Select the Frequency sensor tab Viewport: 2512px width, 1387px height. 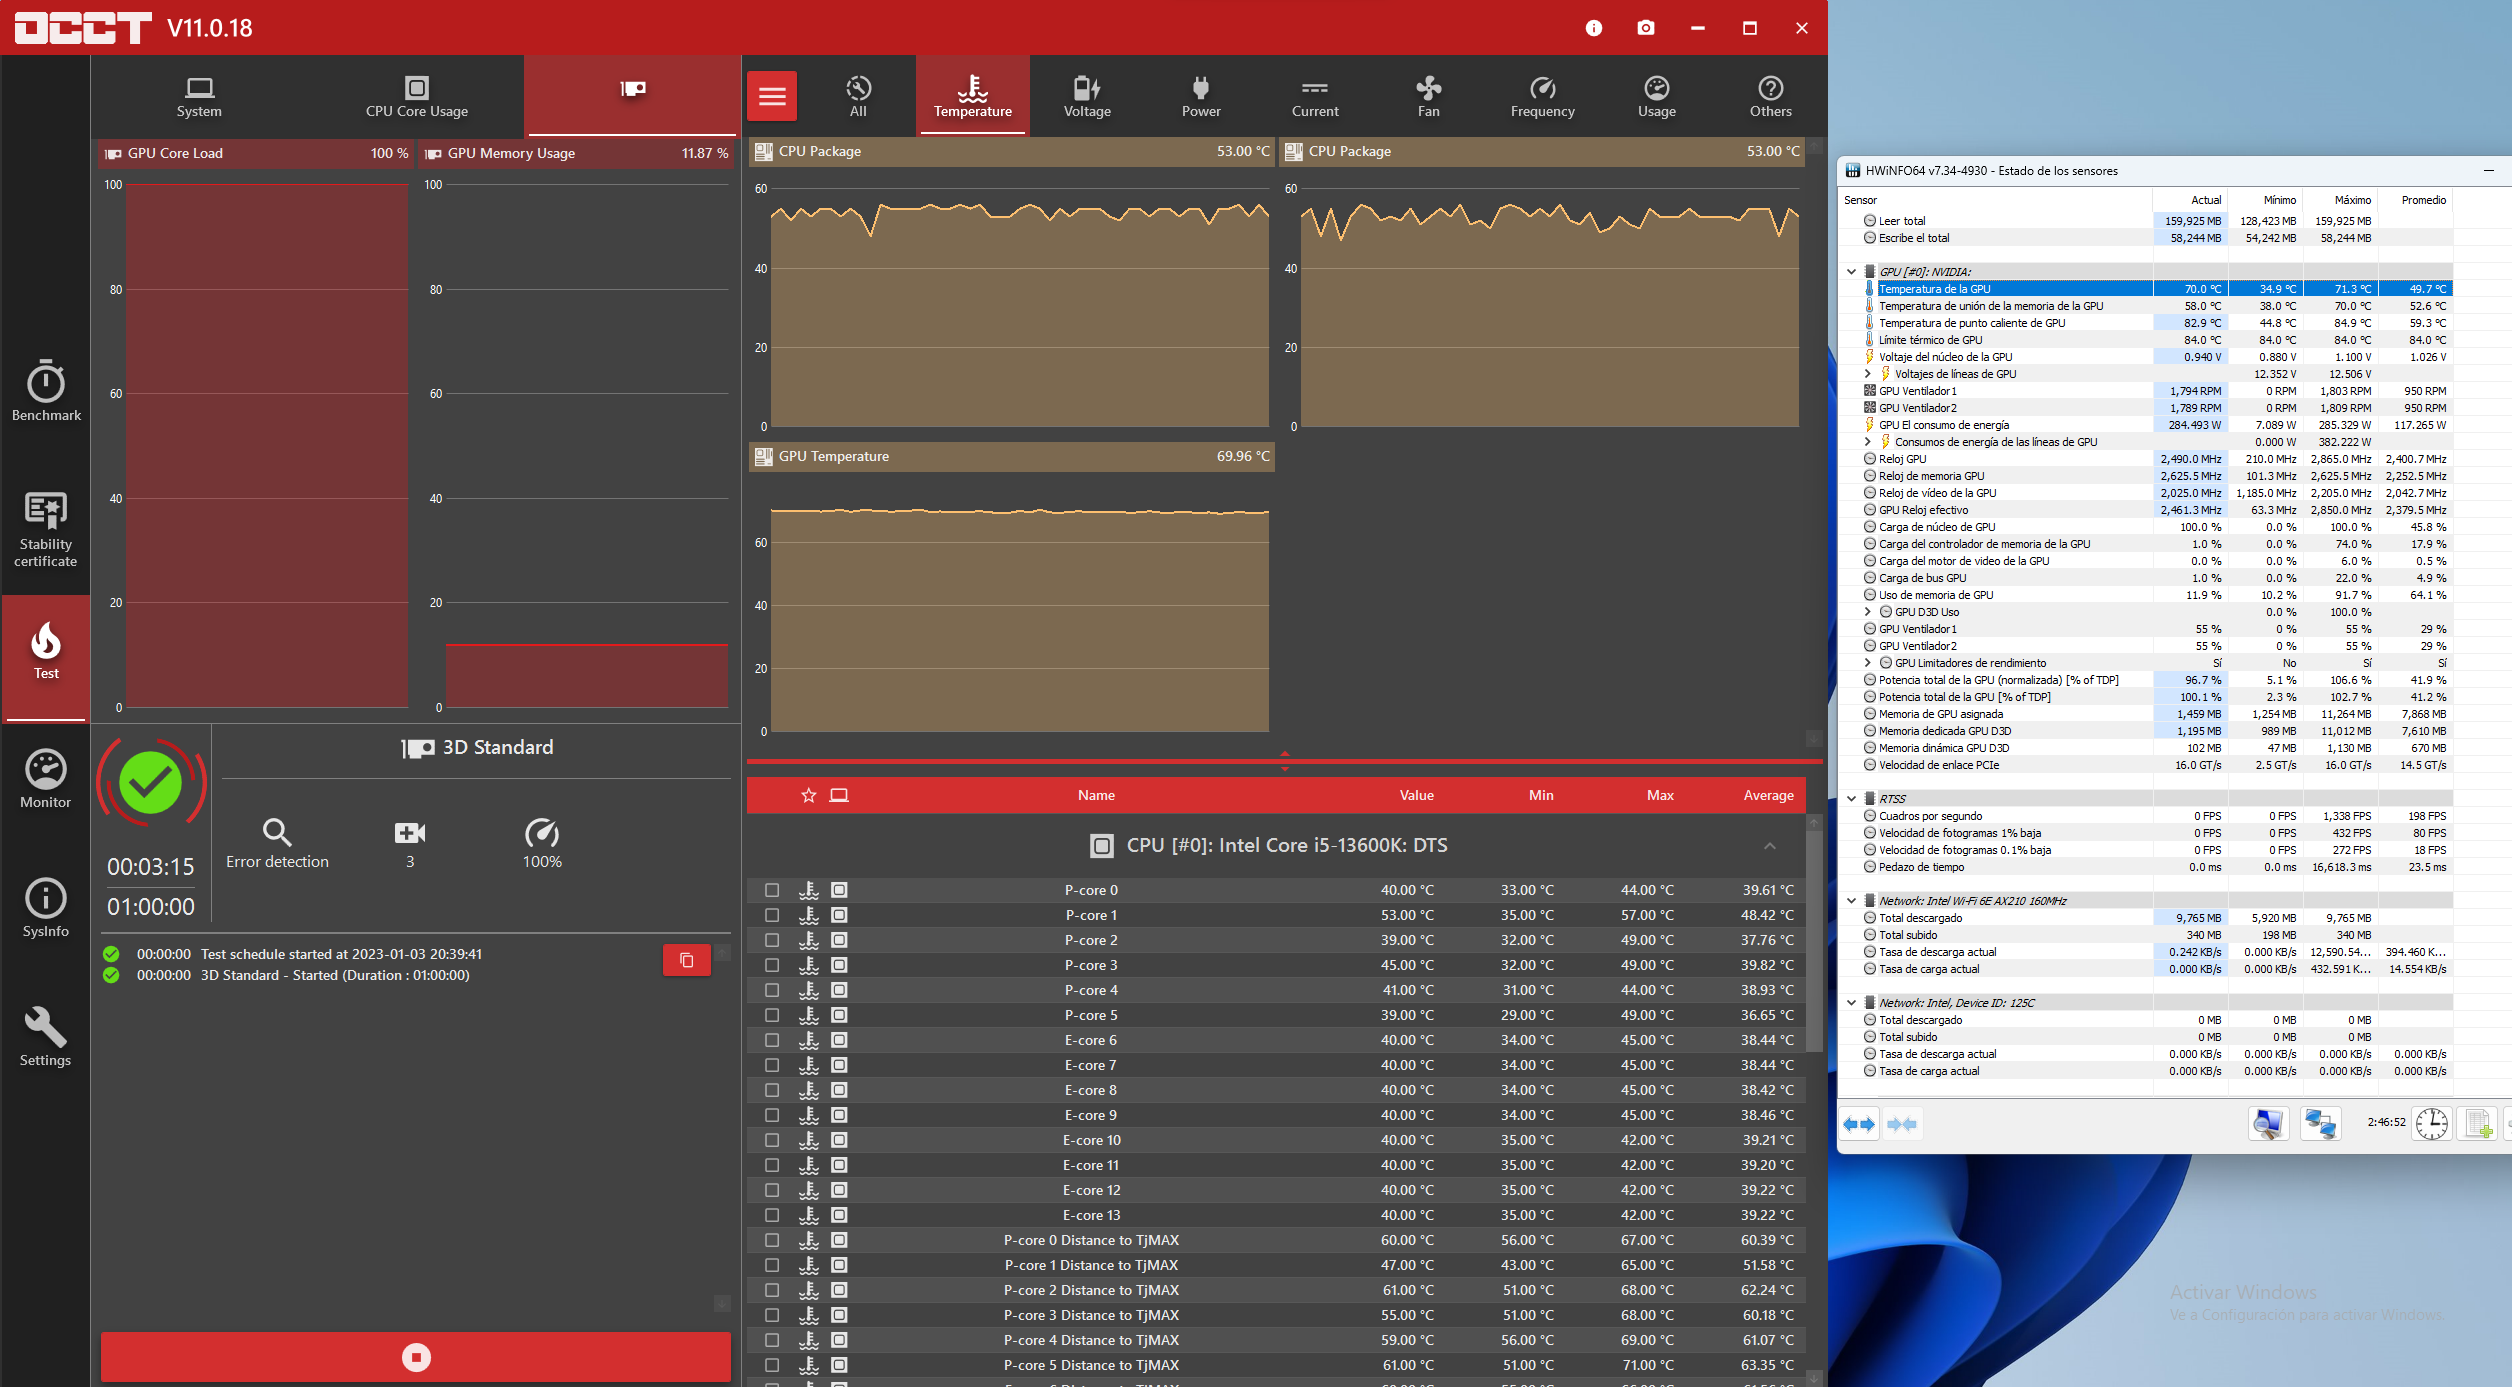click(x=1543, y=97)
